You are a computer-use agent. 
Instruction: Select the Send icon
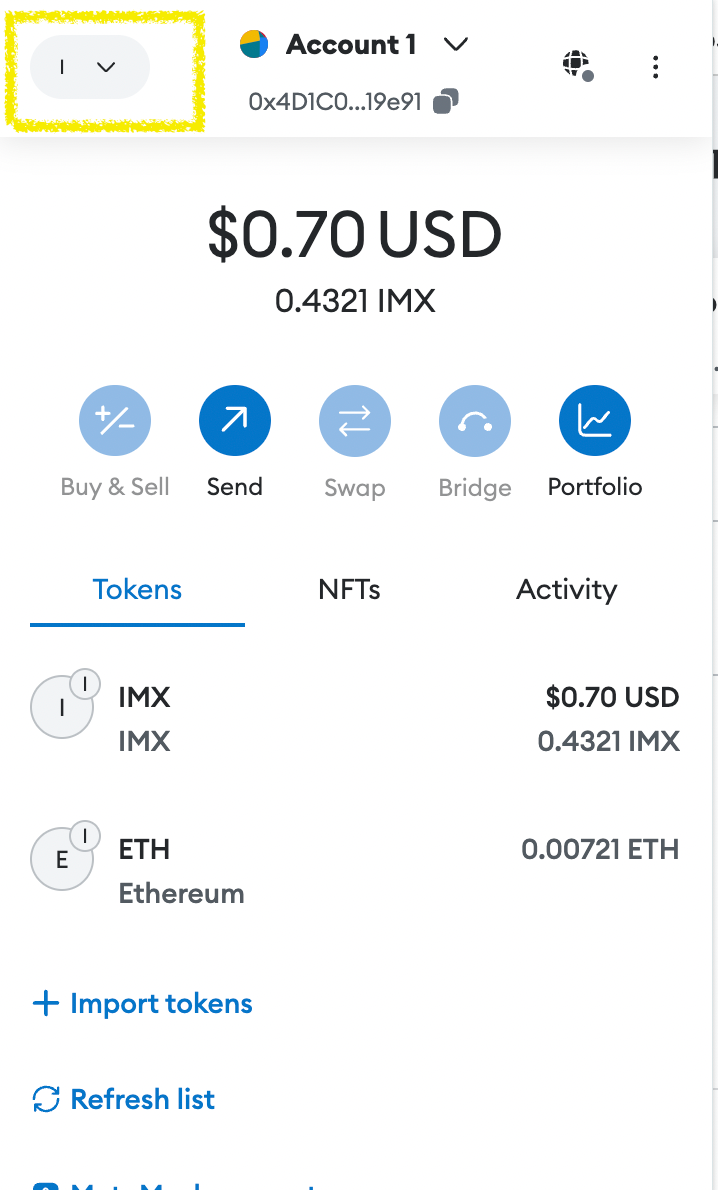[x=234, y=420]
